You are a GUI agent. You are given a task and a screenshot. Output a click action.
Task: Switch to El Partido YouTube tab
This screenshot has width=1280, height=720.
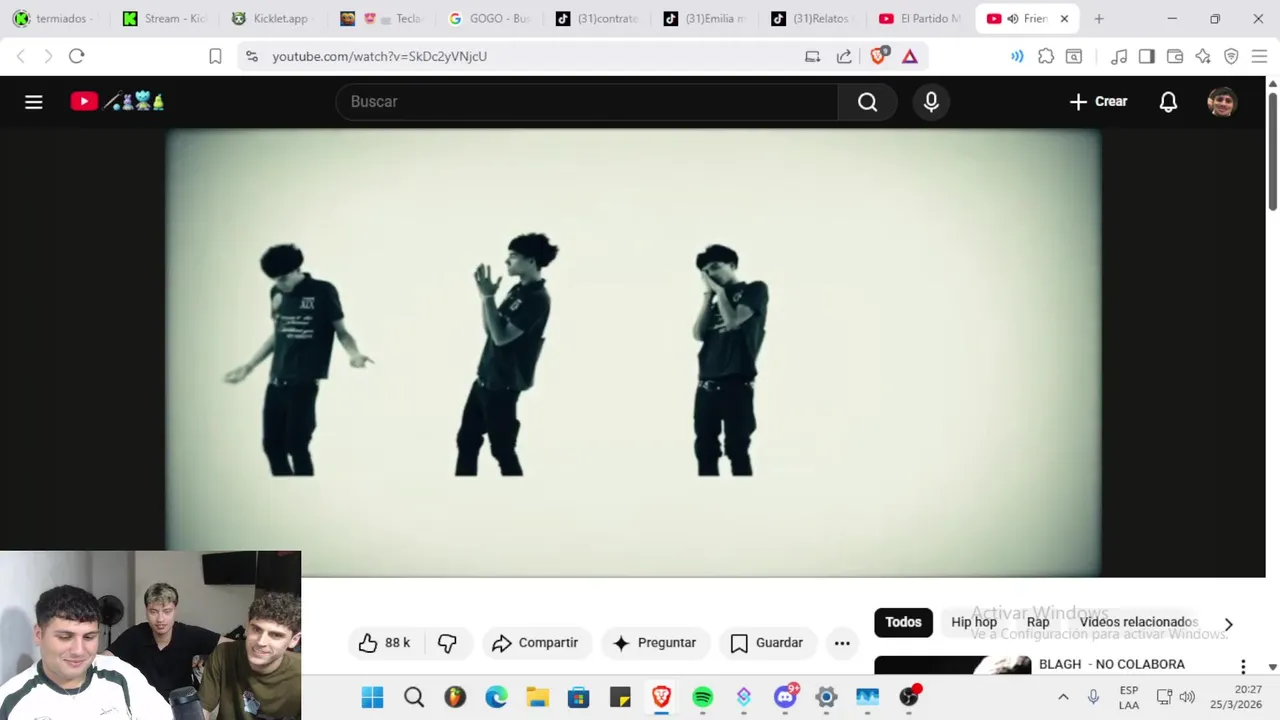[x=920, y=19]
